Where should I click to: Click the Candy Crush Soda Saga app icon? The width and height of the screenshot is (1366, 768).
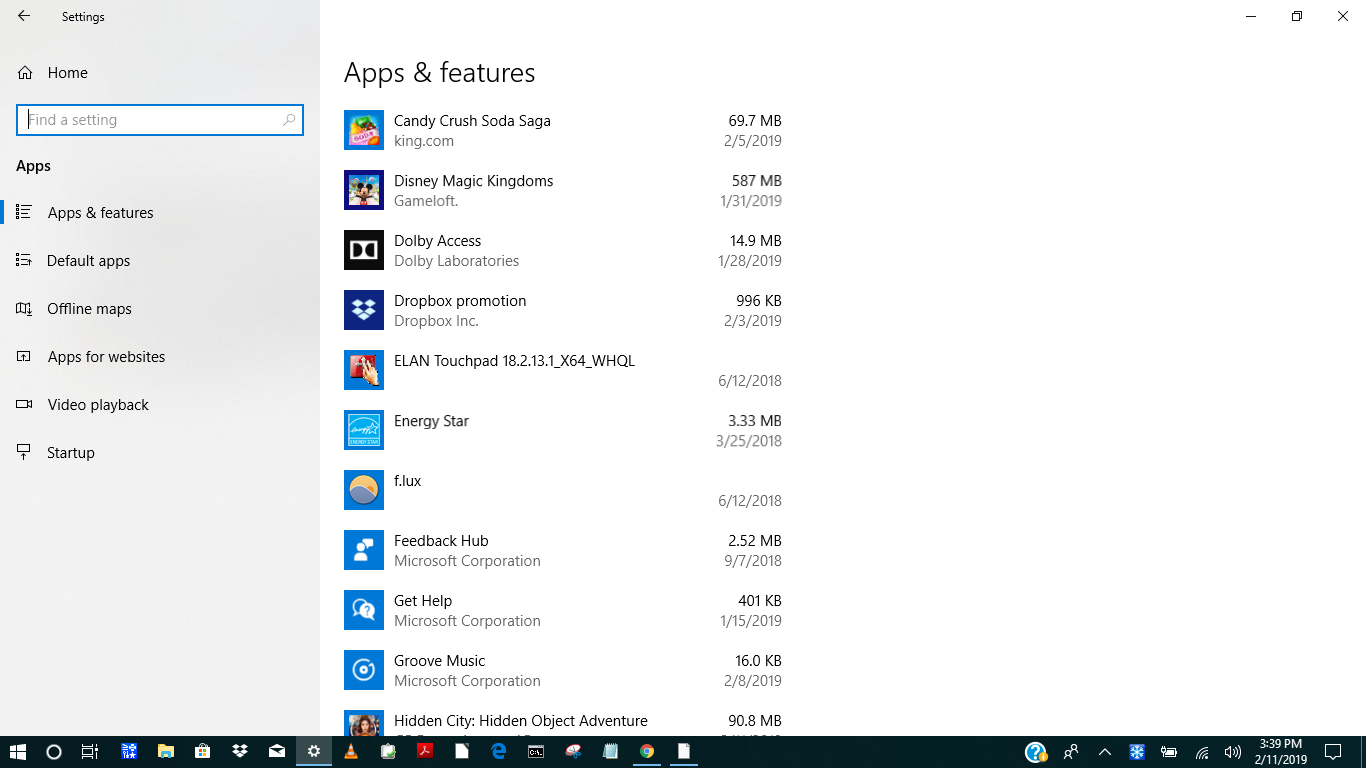click(364, 130)
